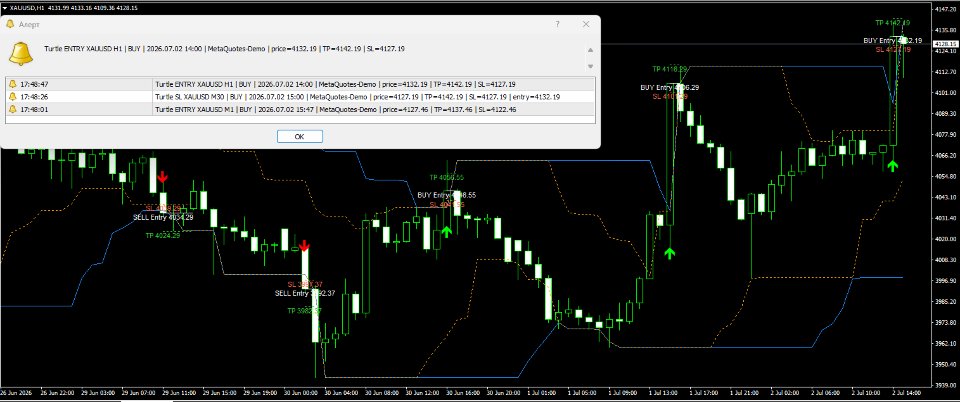Click the green buy arrow near BUY Entry 4106.29
This screenshot has width=960, height=402.
[670, 253]
